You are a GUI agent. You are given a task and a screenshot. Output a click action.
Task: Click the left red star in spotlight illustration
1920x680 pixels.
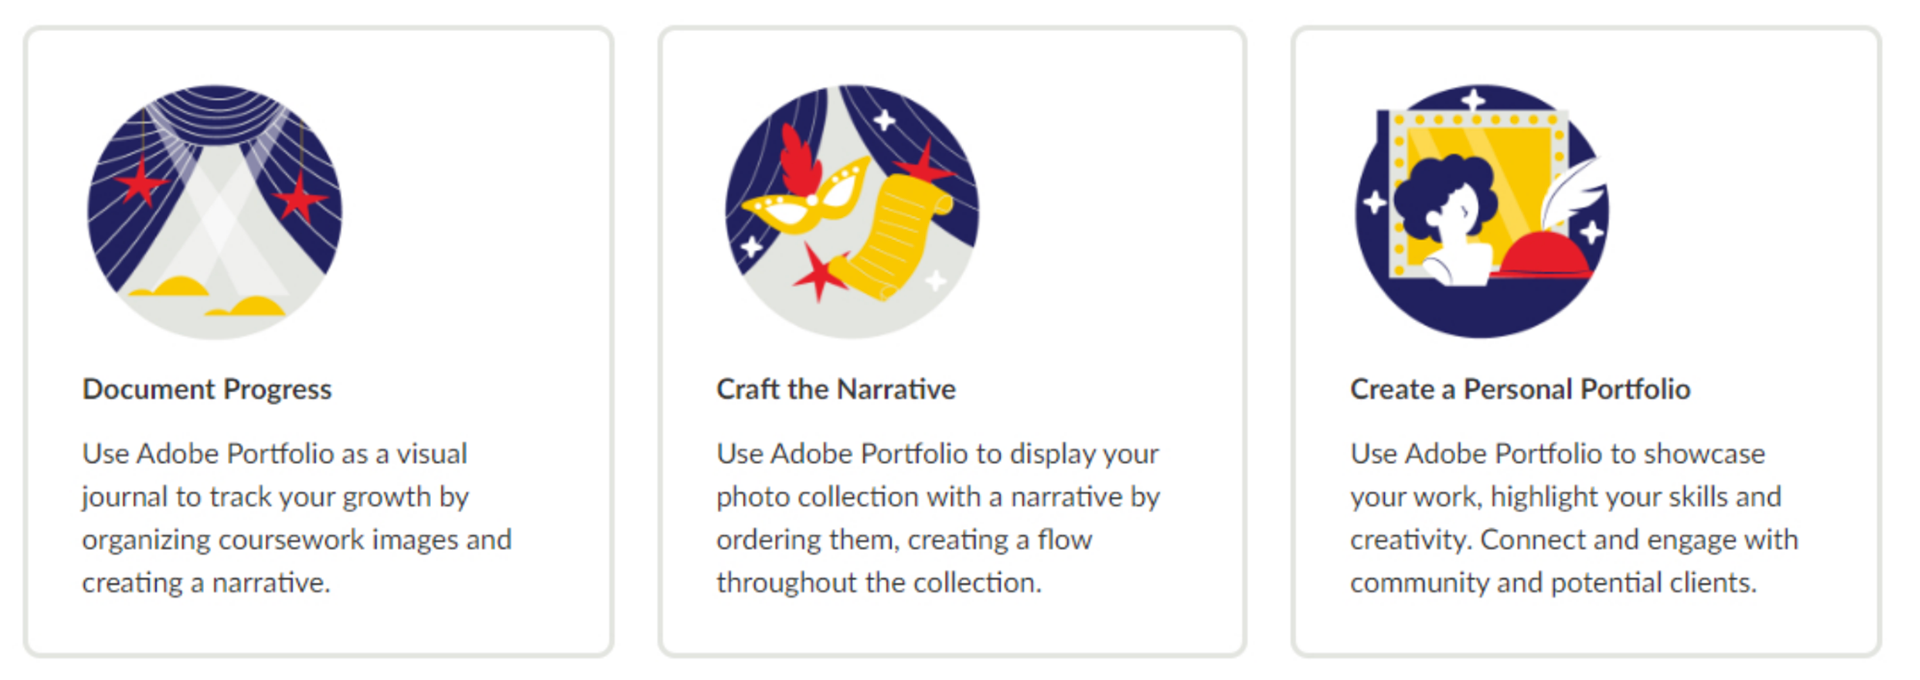pos(141,183)
